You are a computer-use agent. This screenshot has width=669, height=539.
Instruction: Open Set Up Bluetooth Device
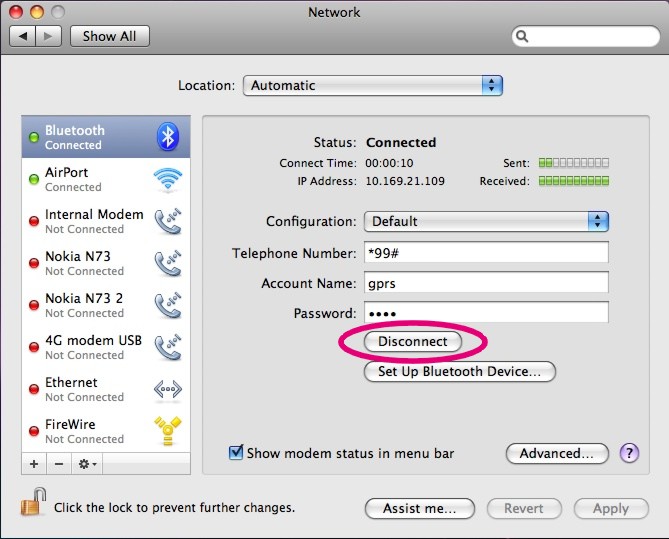tap(460, 371)
